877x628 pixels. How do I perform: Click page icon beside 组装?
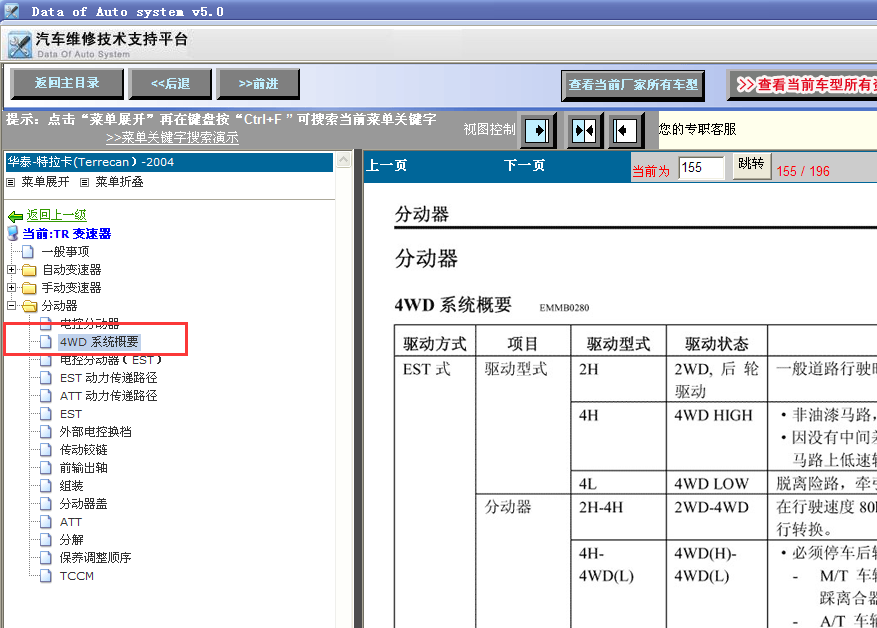coord(46,486)
